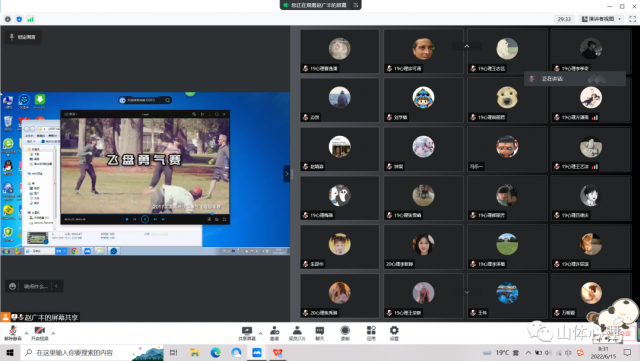
Task: Turn on the camera video
Action: click(40, 333)
